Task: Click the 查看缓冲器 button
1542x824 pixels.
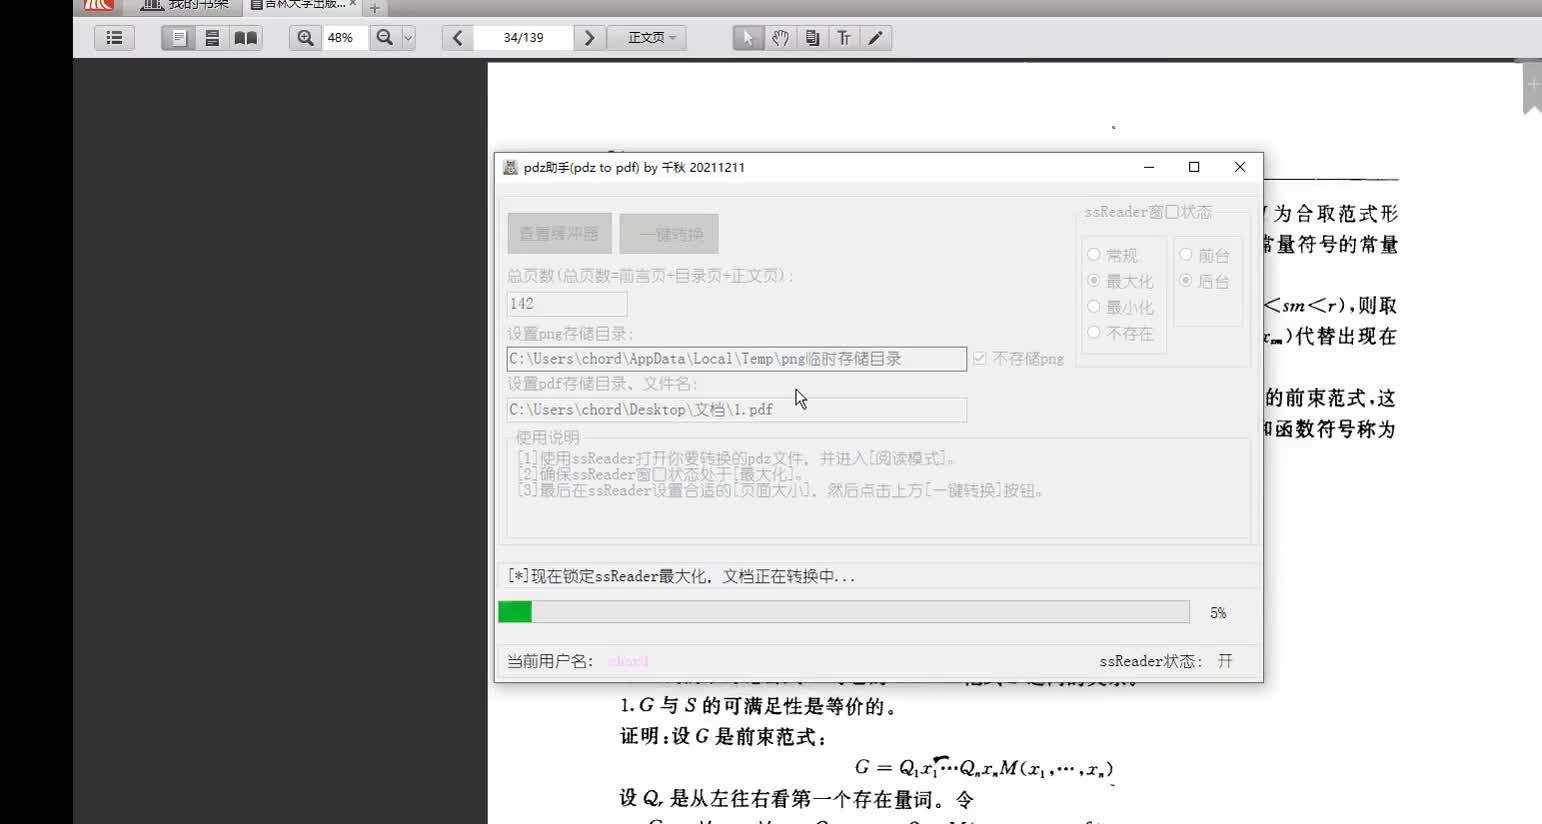Action: pos(559,232)
